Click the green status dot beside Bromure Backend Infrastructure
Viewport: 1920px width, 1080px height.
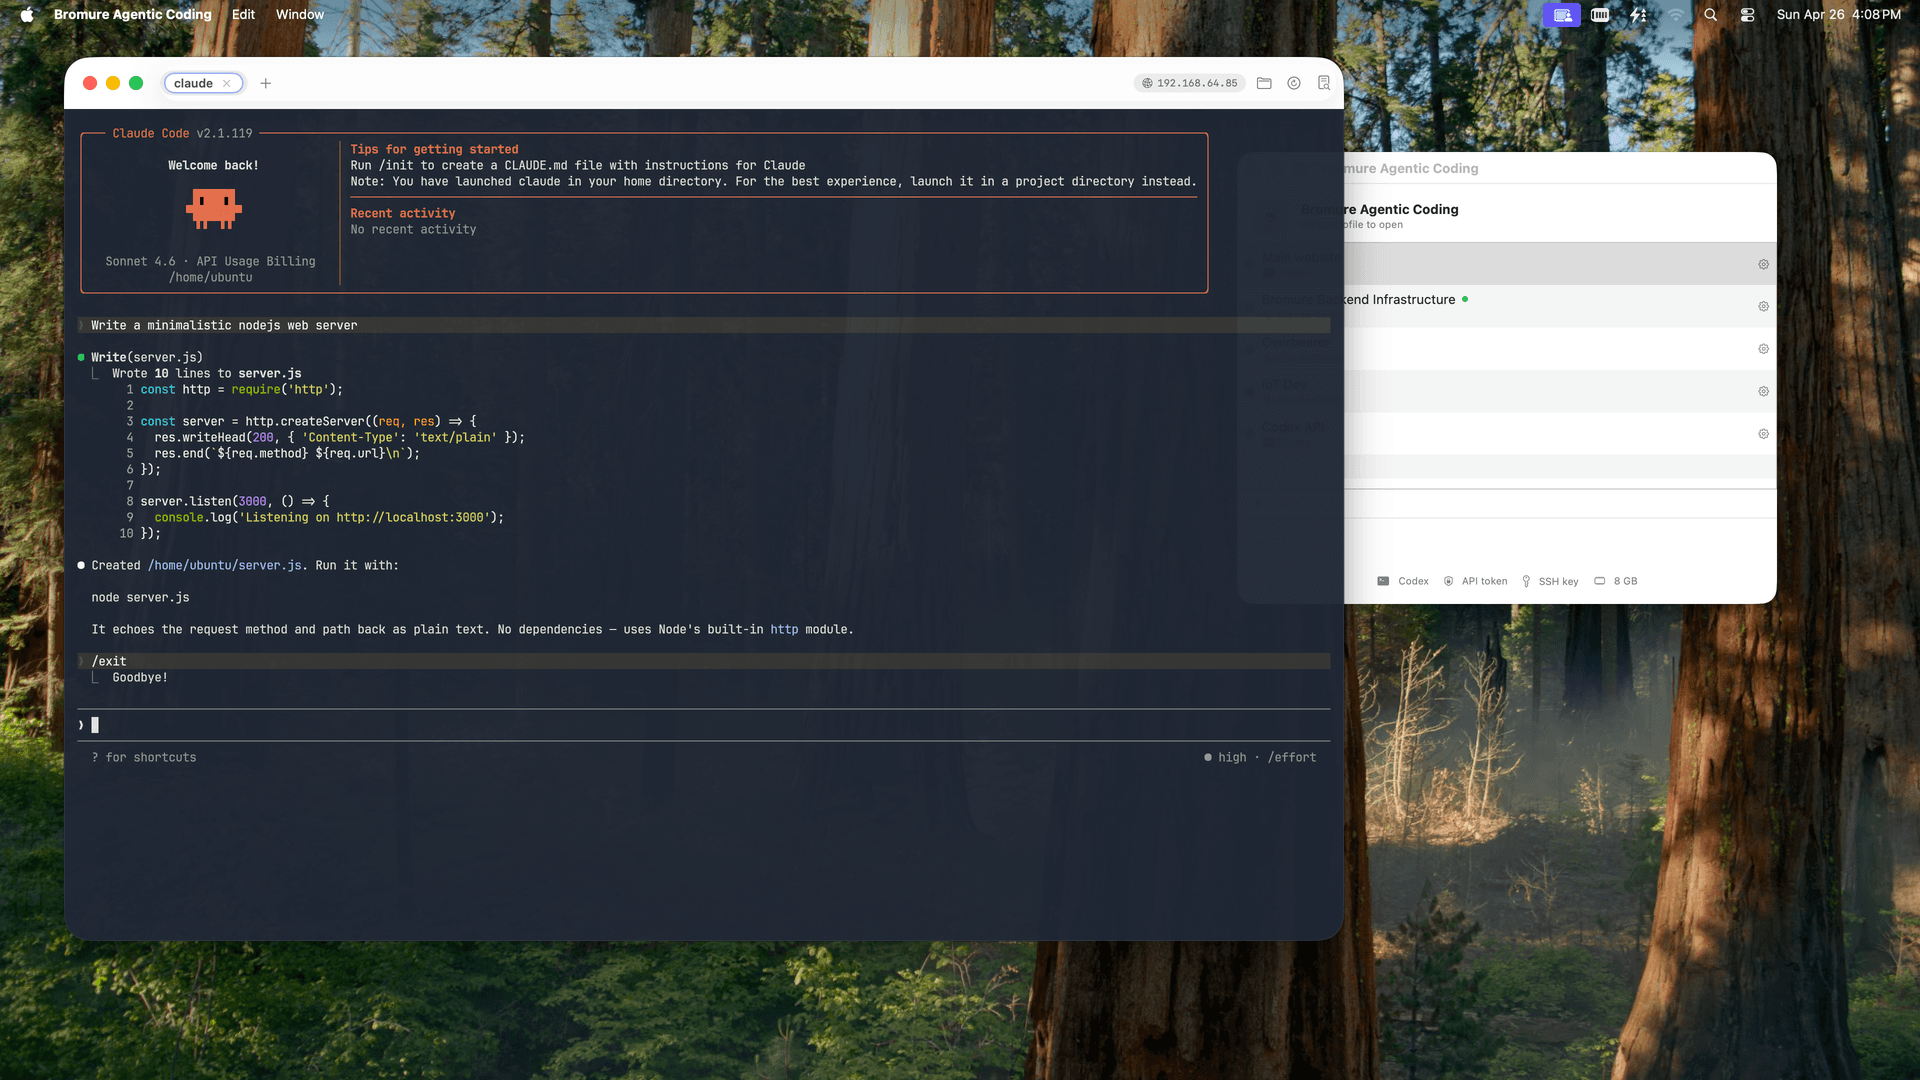point(1465,299)
